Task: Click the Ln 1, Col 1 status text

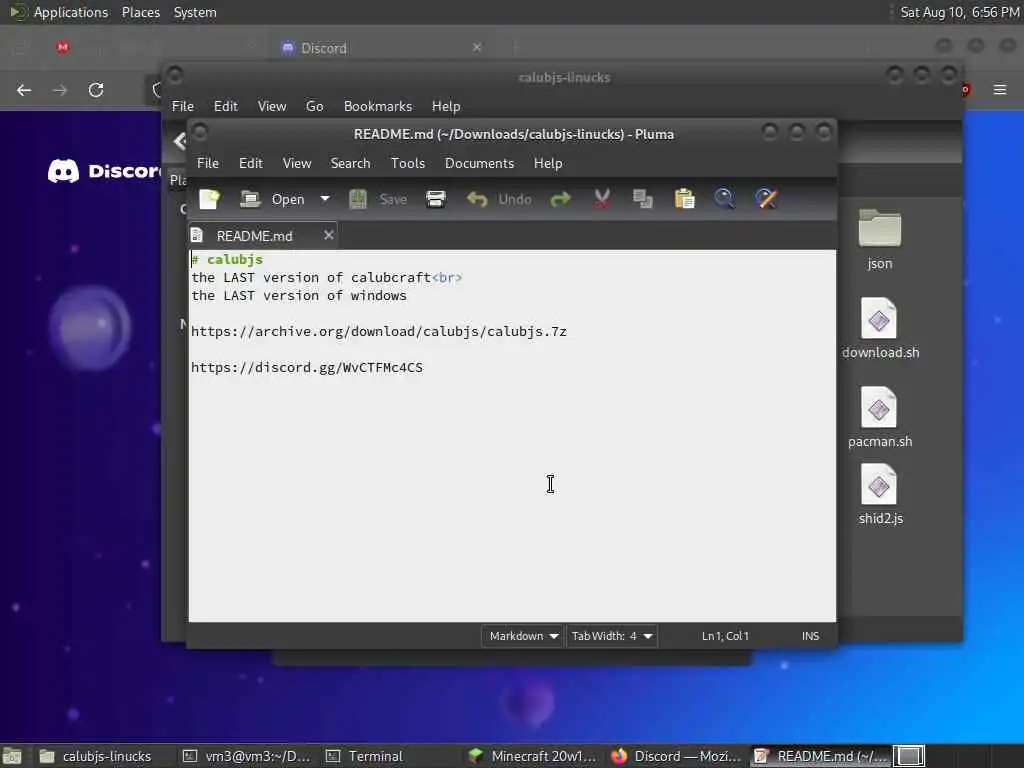Action: tap(725, 636)
